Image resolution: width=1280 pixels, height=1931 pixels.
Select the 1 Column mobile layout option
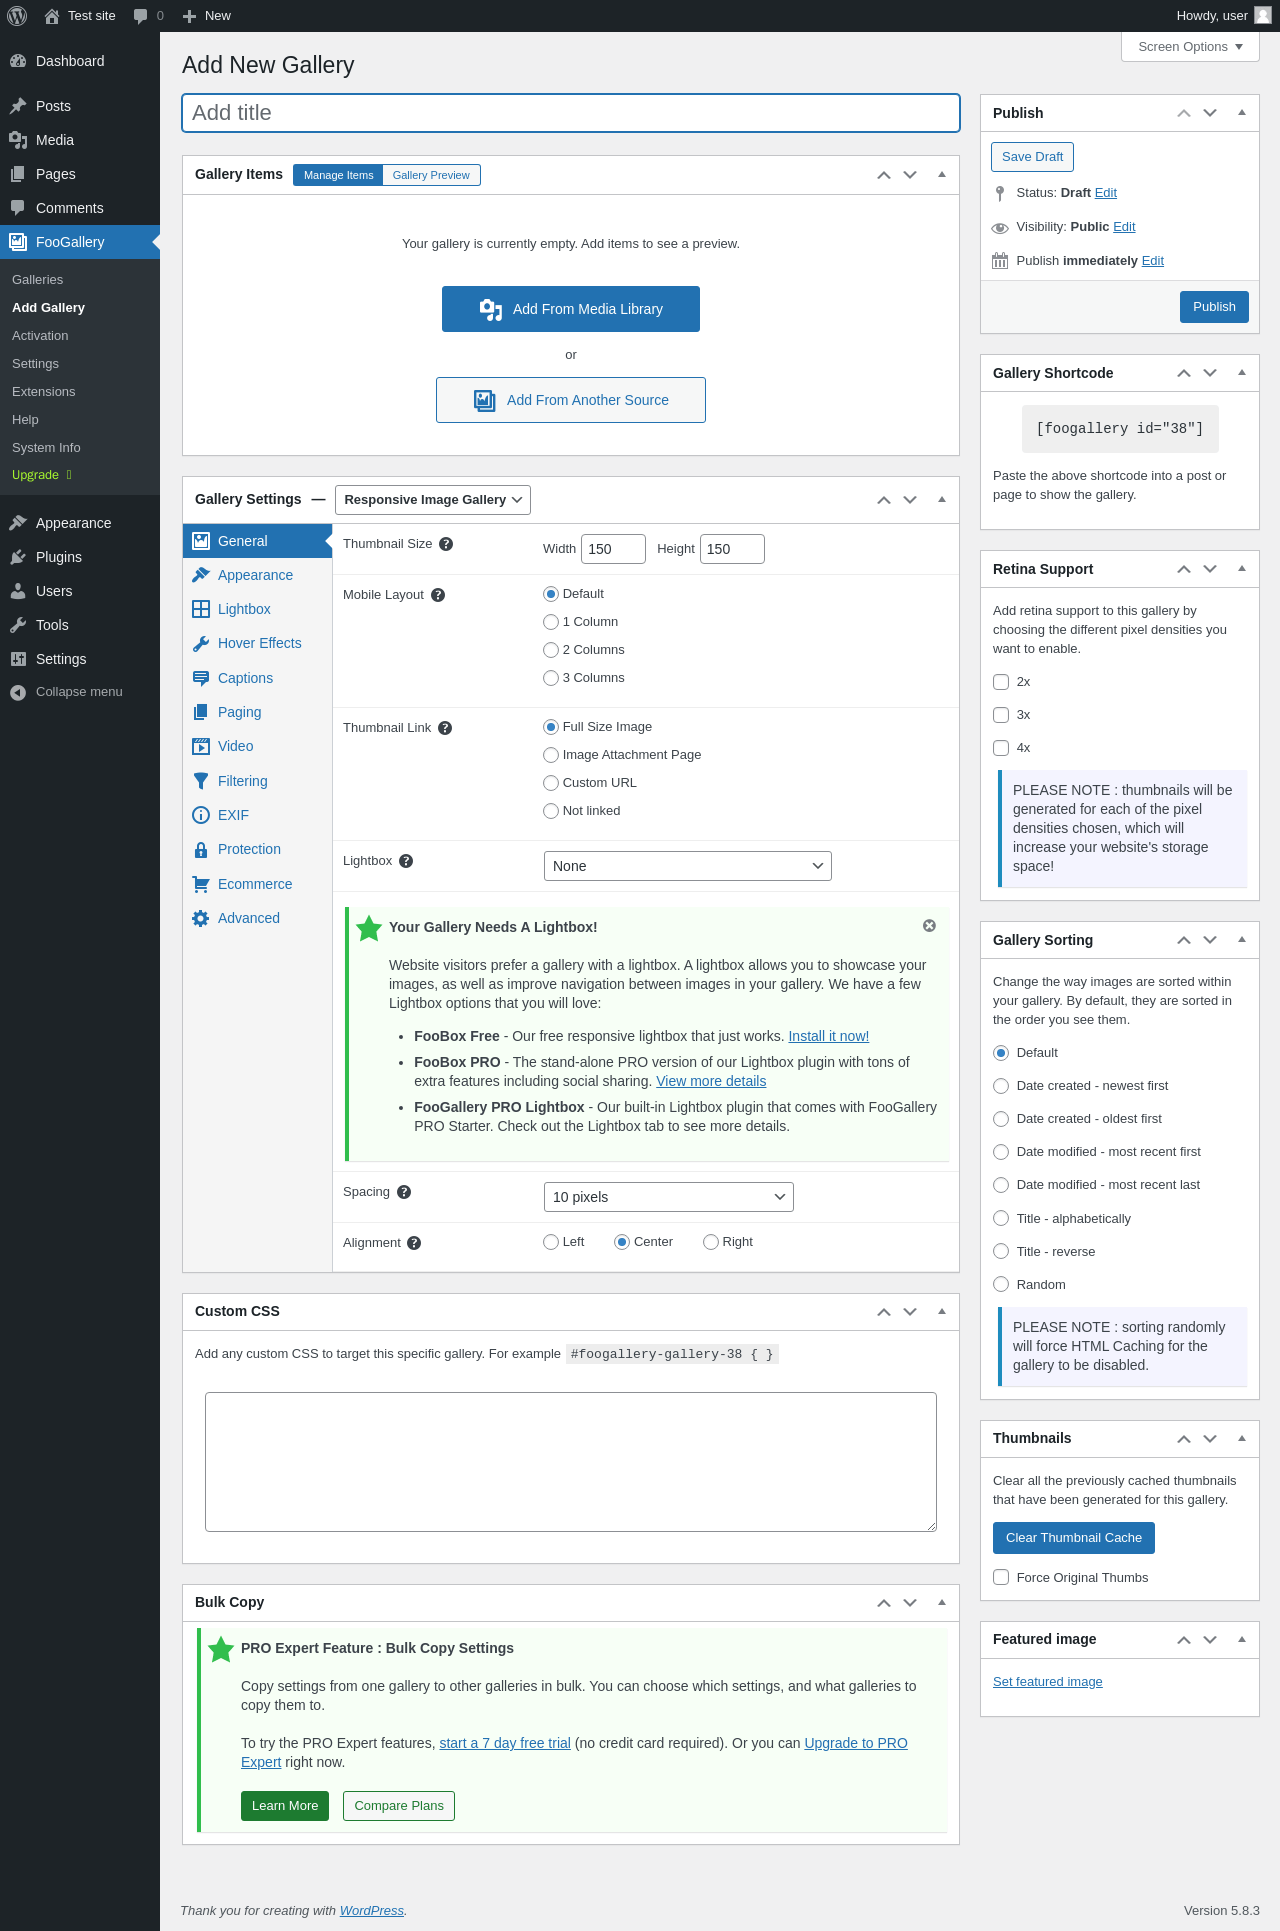pos(551,622)
